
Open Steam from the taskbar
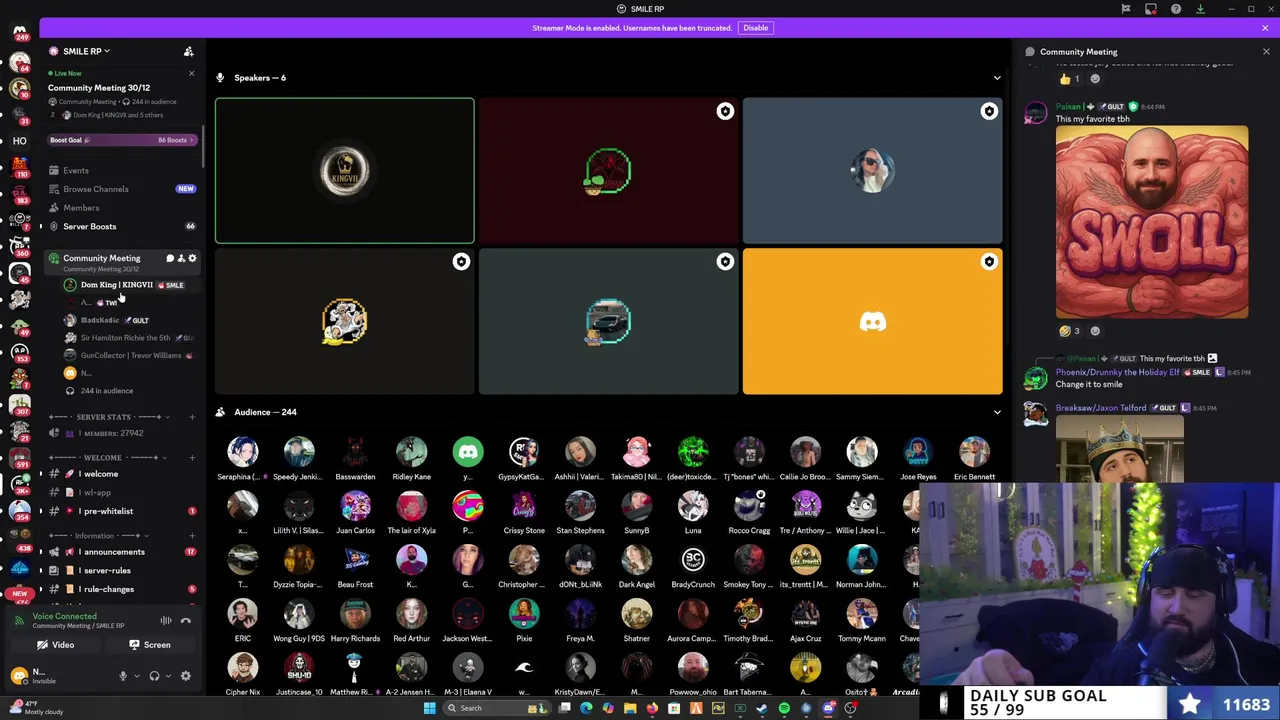coord(762,708)
